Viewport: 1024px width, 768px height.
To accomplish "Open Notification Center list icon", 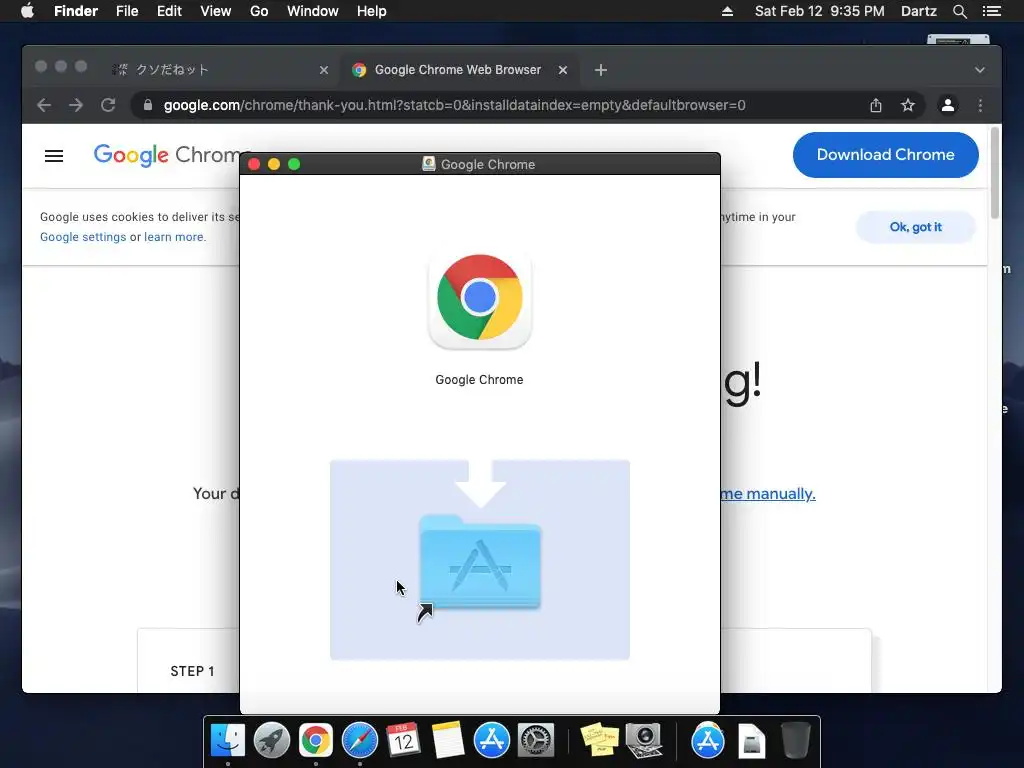I will [x=991, y=11].
